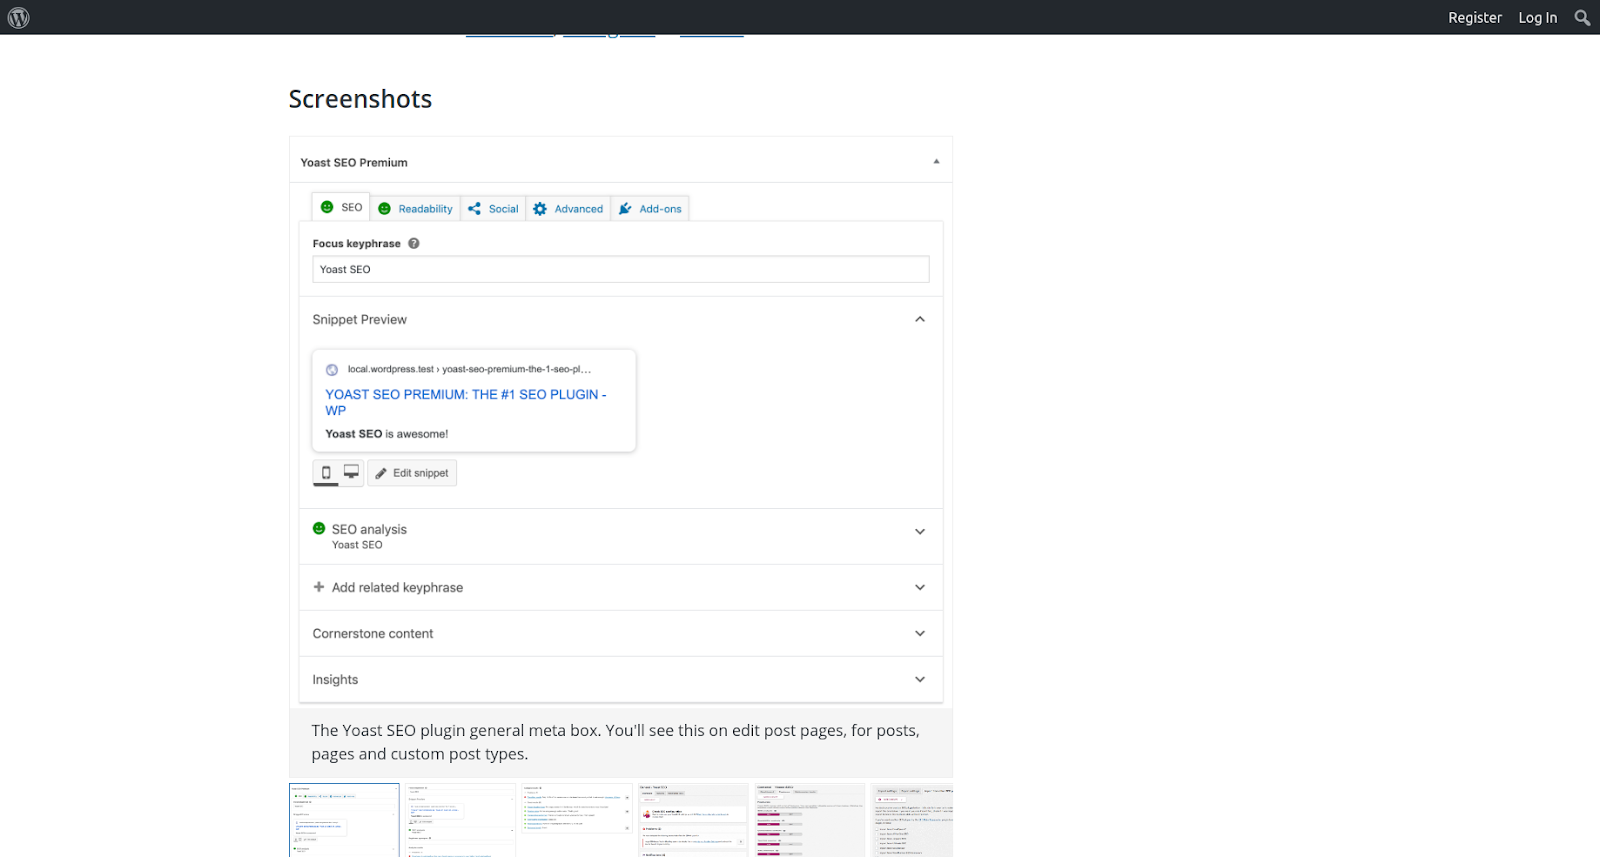Collapse the Yoast SEO Premium panel arrow
Image resolution: width=1600 pixels, height=857 pixels.
pos(936,162)
